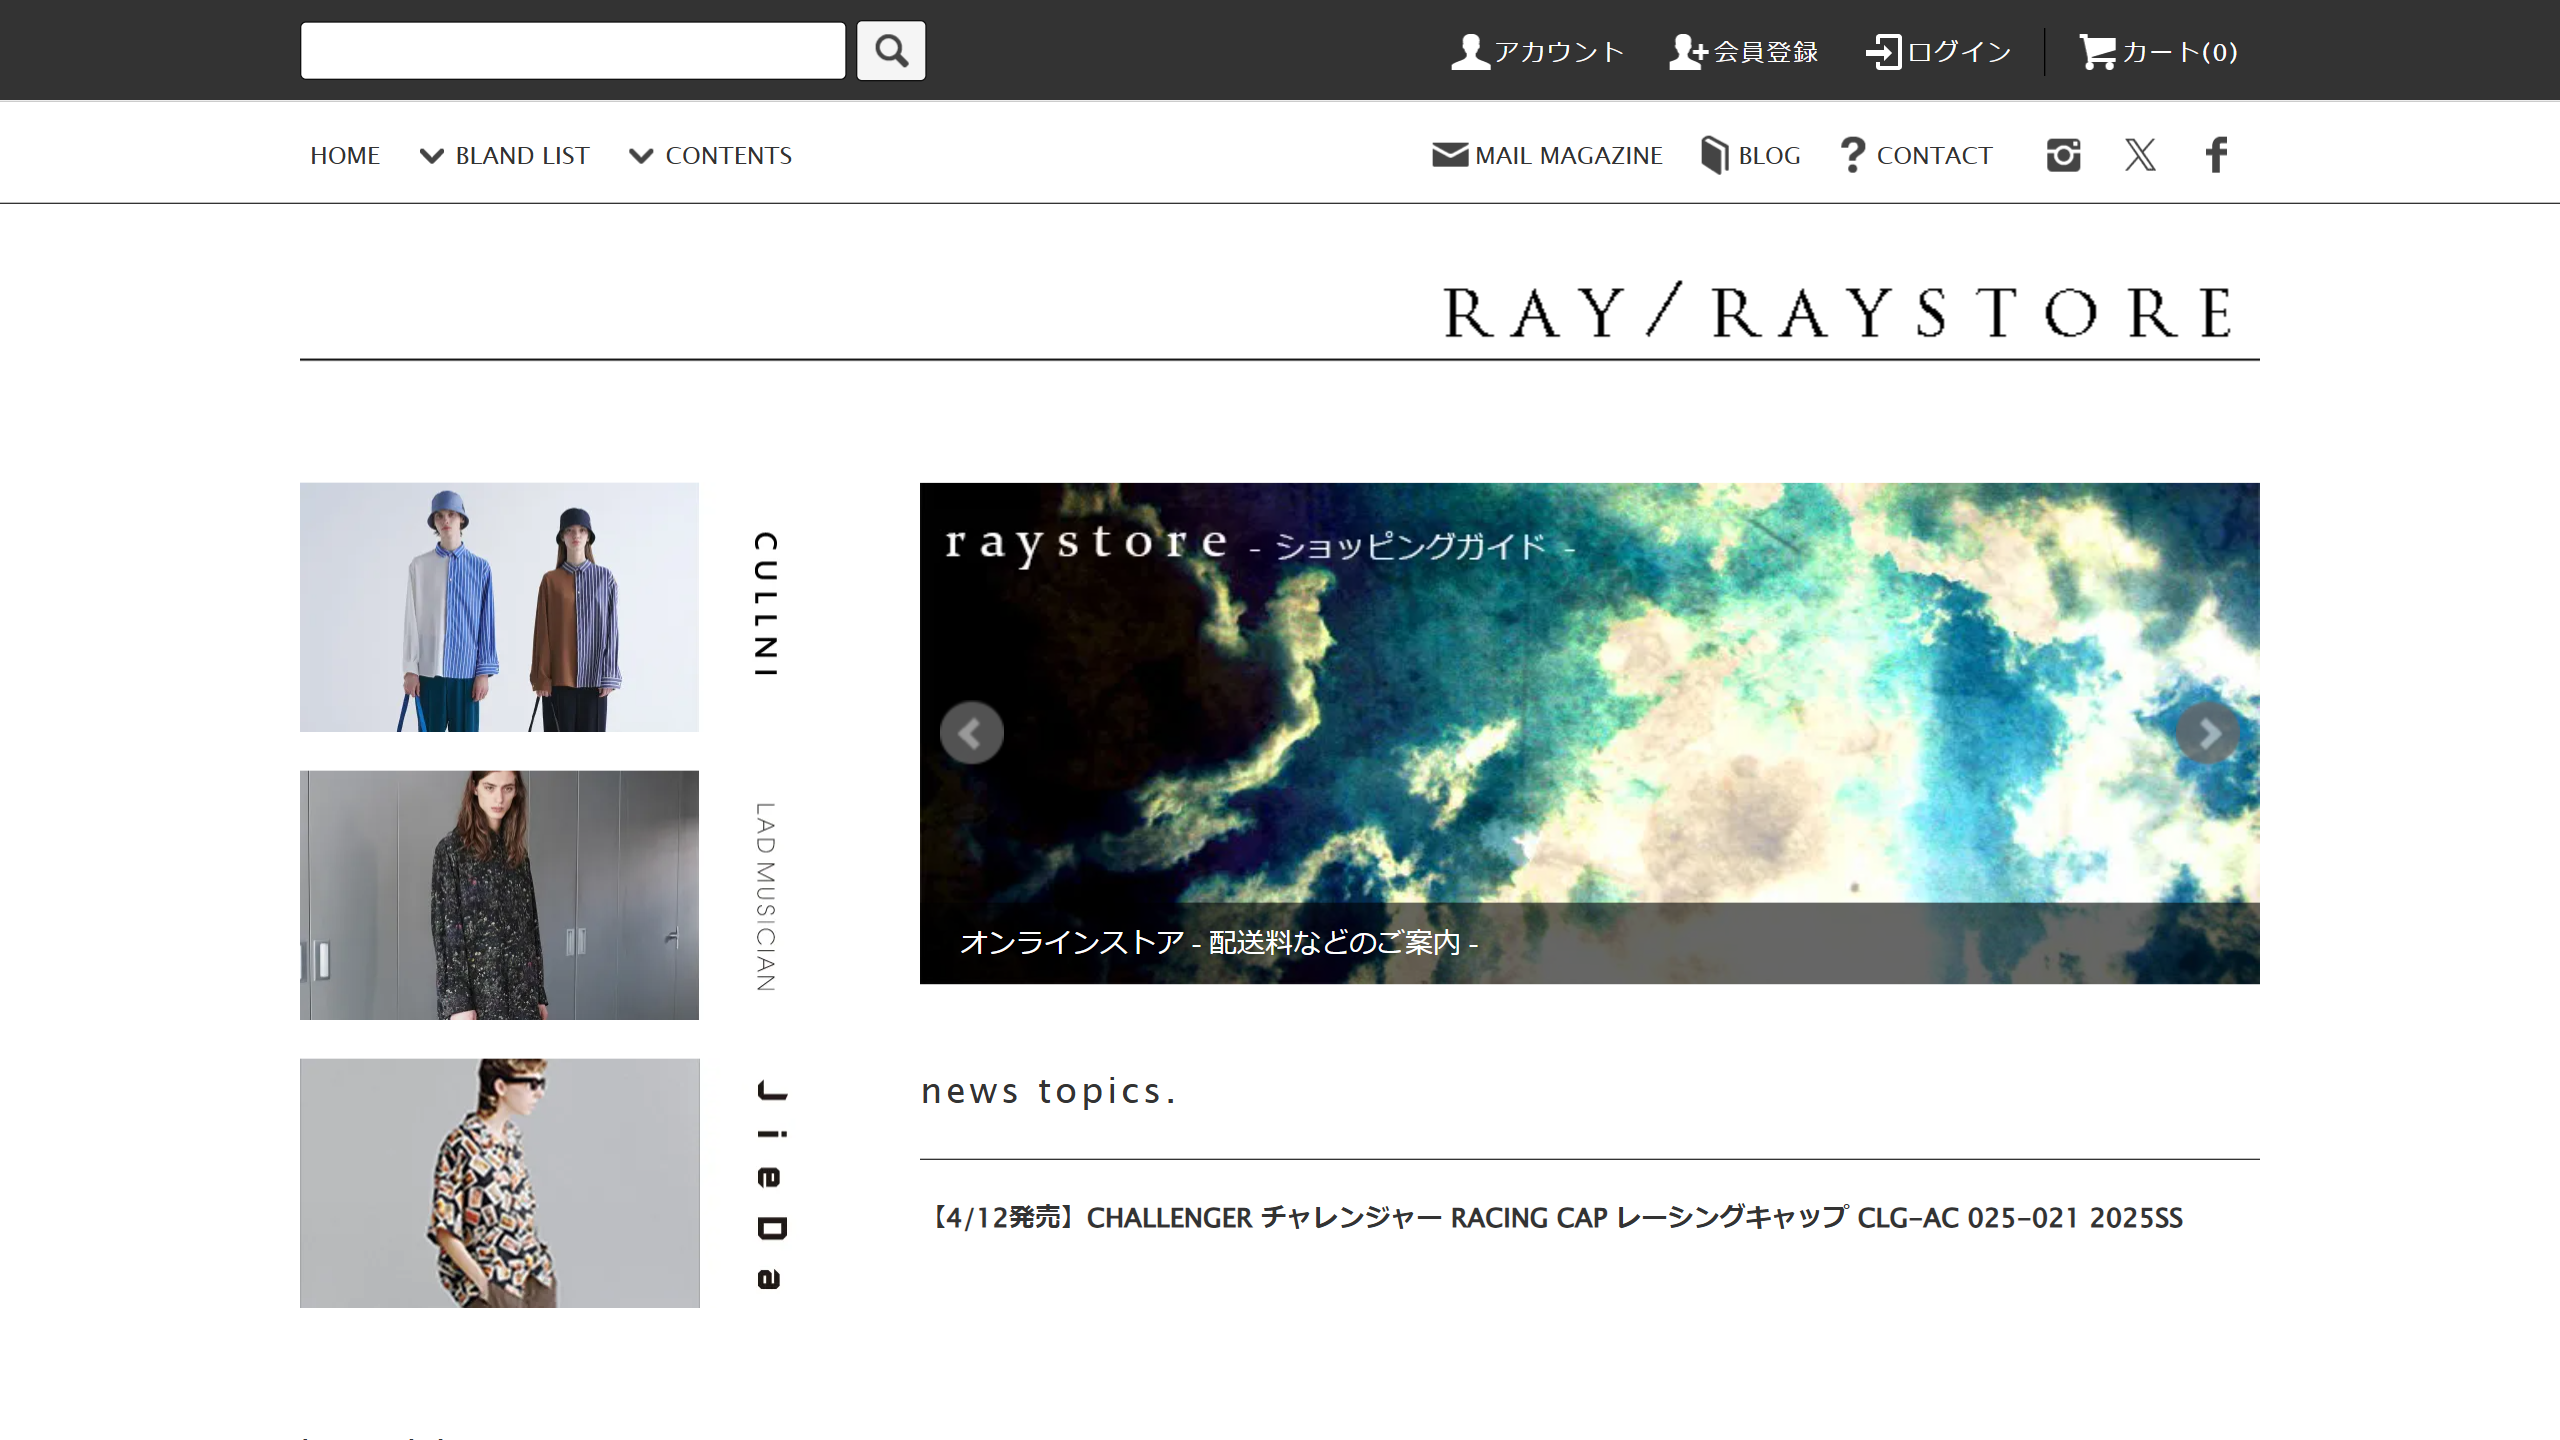Click the LAD MUSICIAN vertical label
2560x1440 pixels.
pos(766,896)
